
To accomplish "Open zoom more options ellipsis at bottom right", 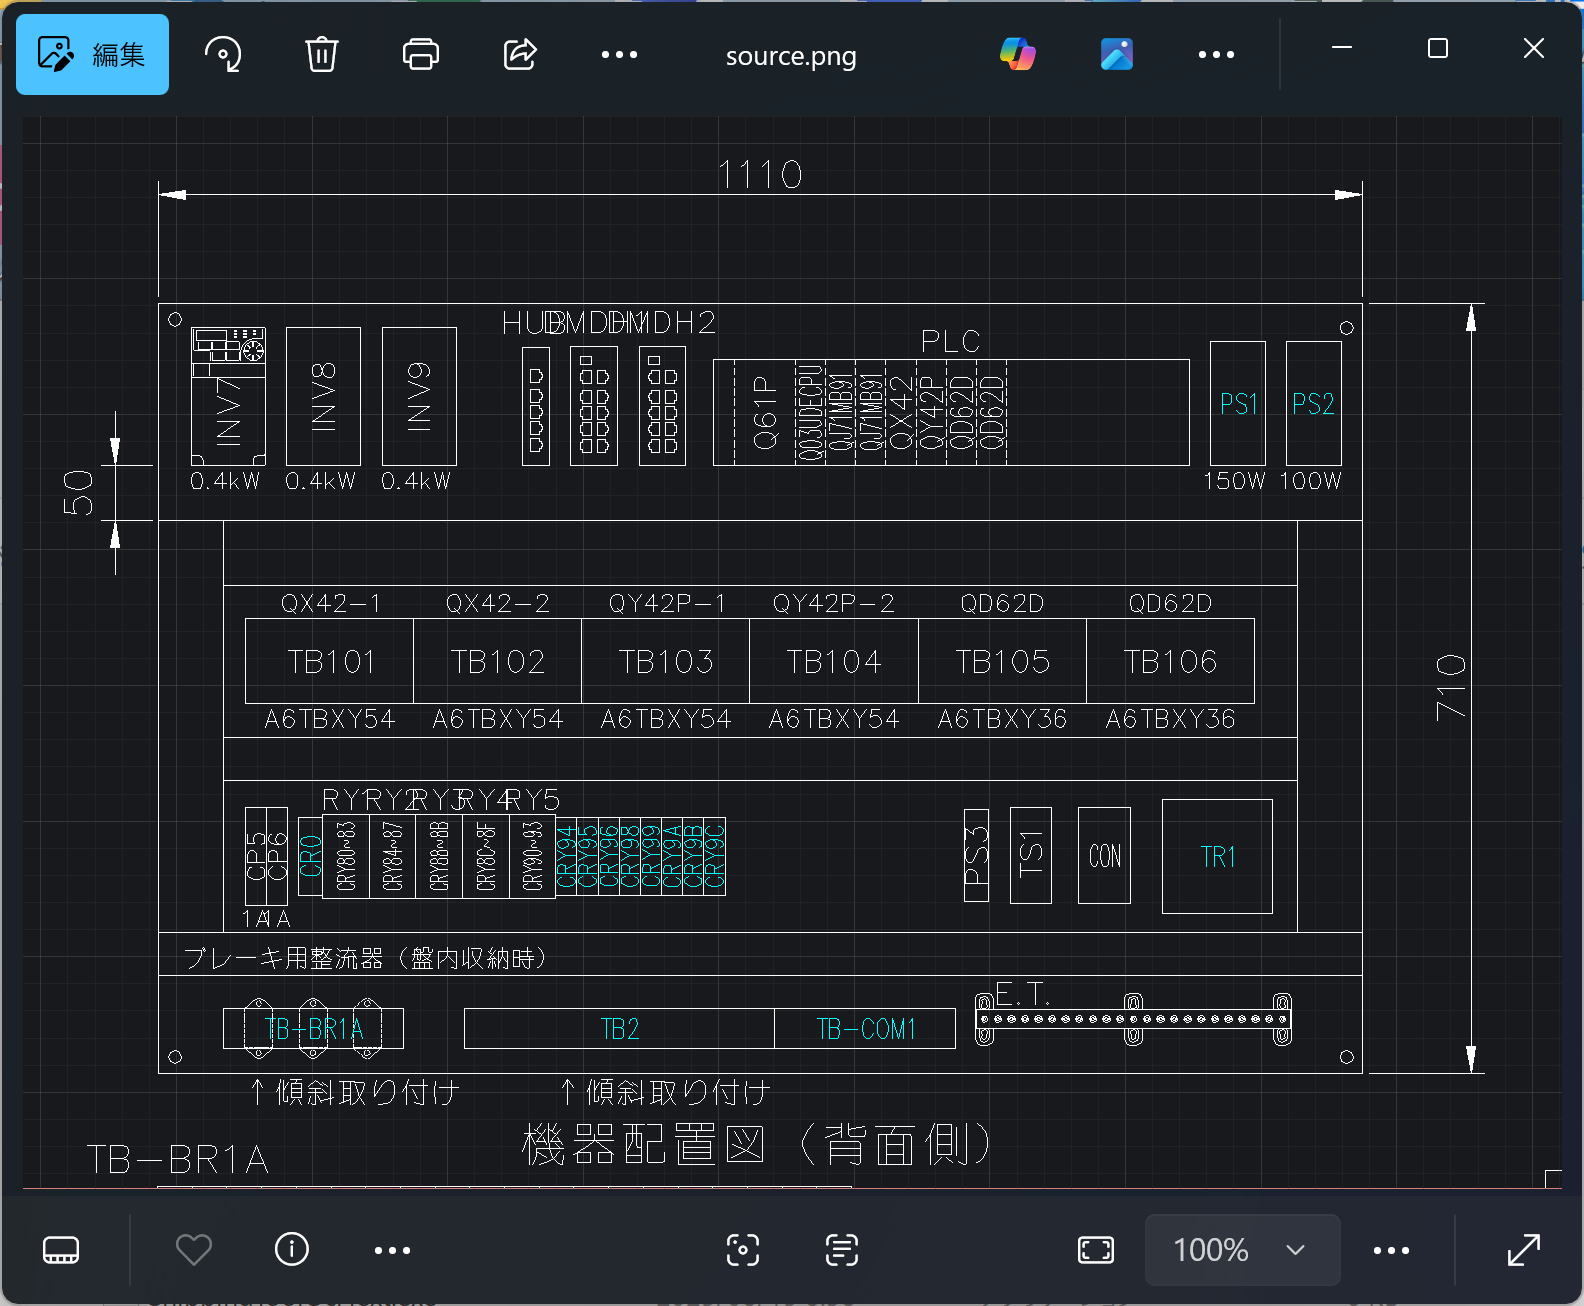I will [1391, 1250].
